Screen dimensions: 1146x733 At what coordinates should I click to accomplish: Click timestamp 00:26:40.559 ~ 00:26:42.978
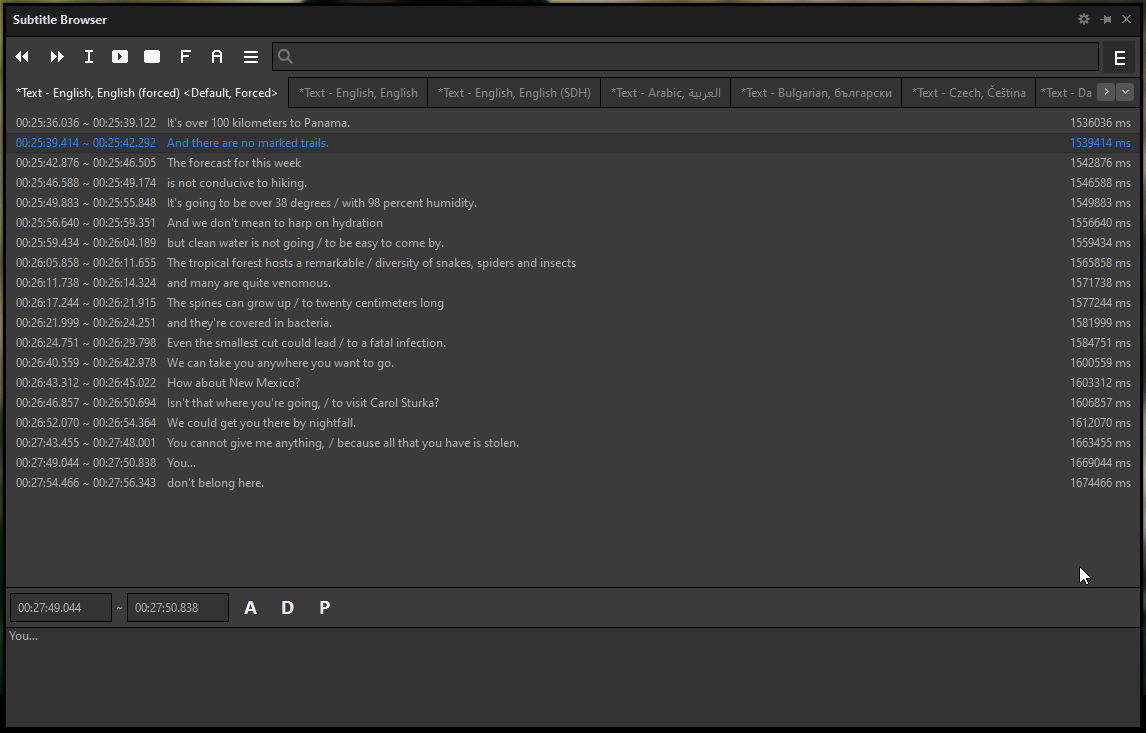(x=86, y=363)
